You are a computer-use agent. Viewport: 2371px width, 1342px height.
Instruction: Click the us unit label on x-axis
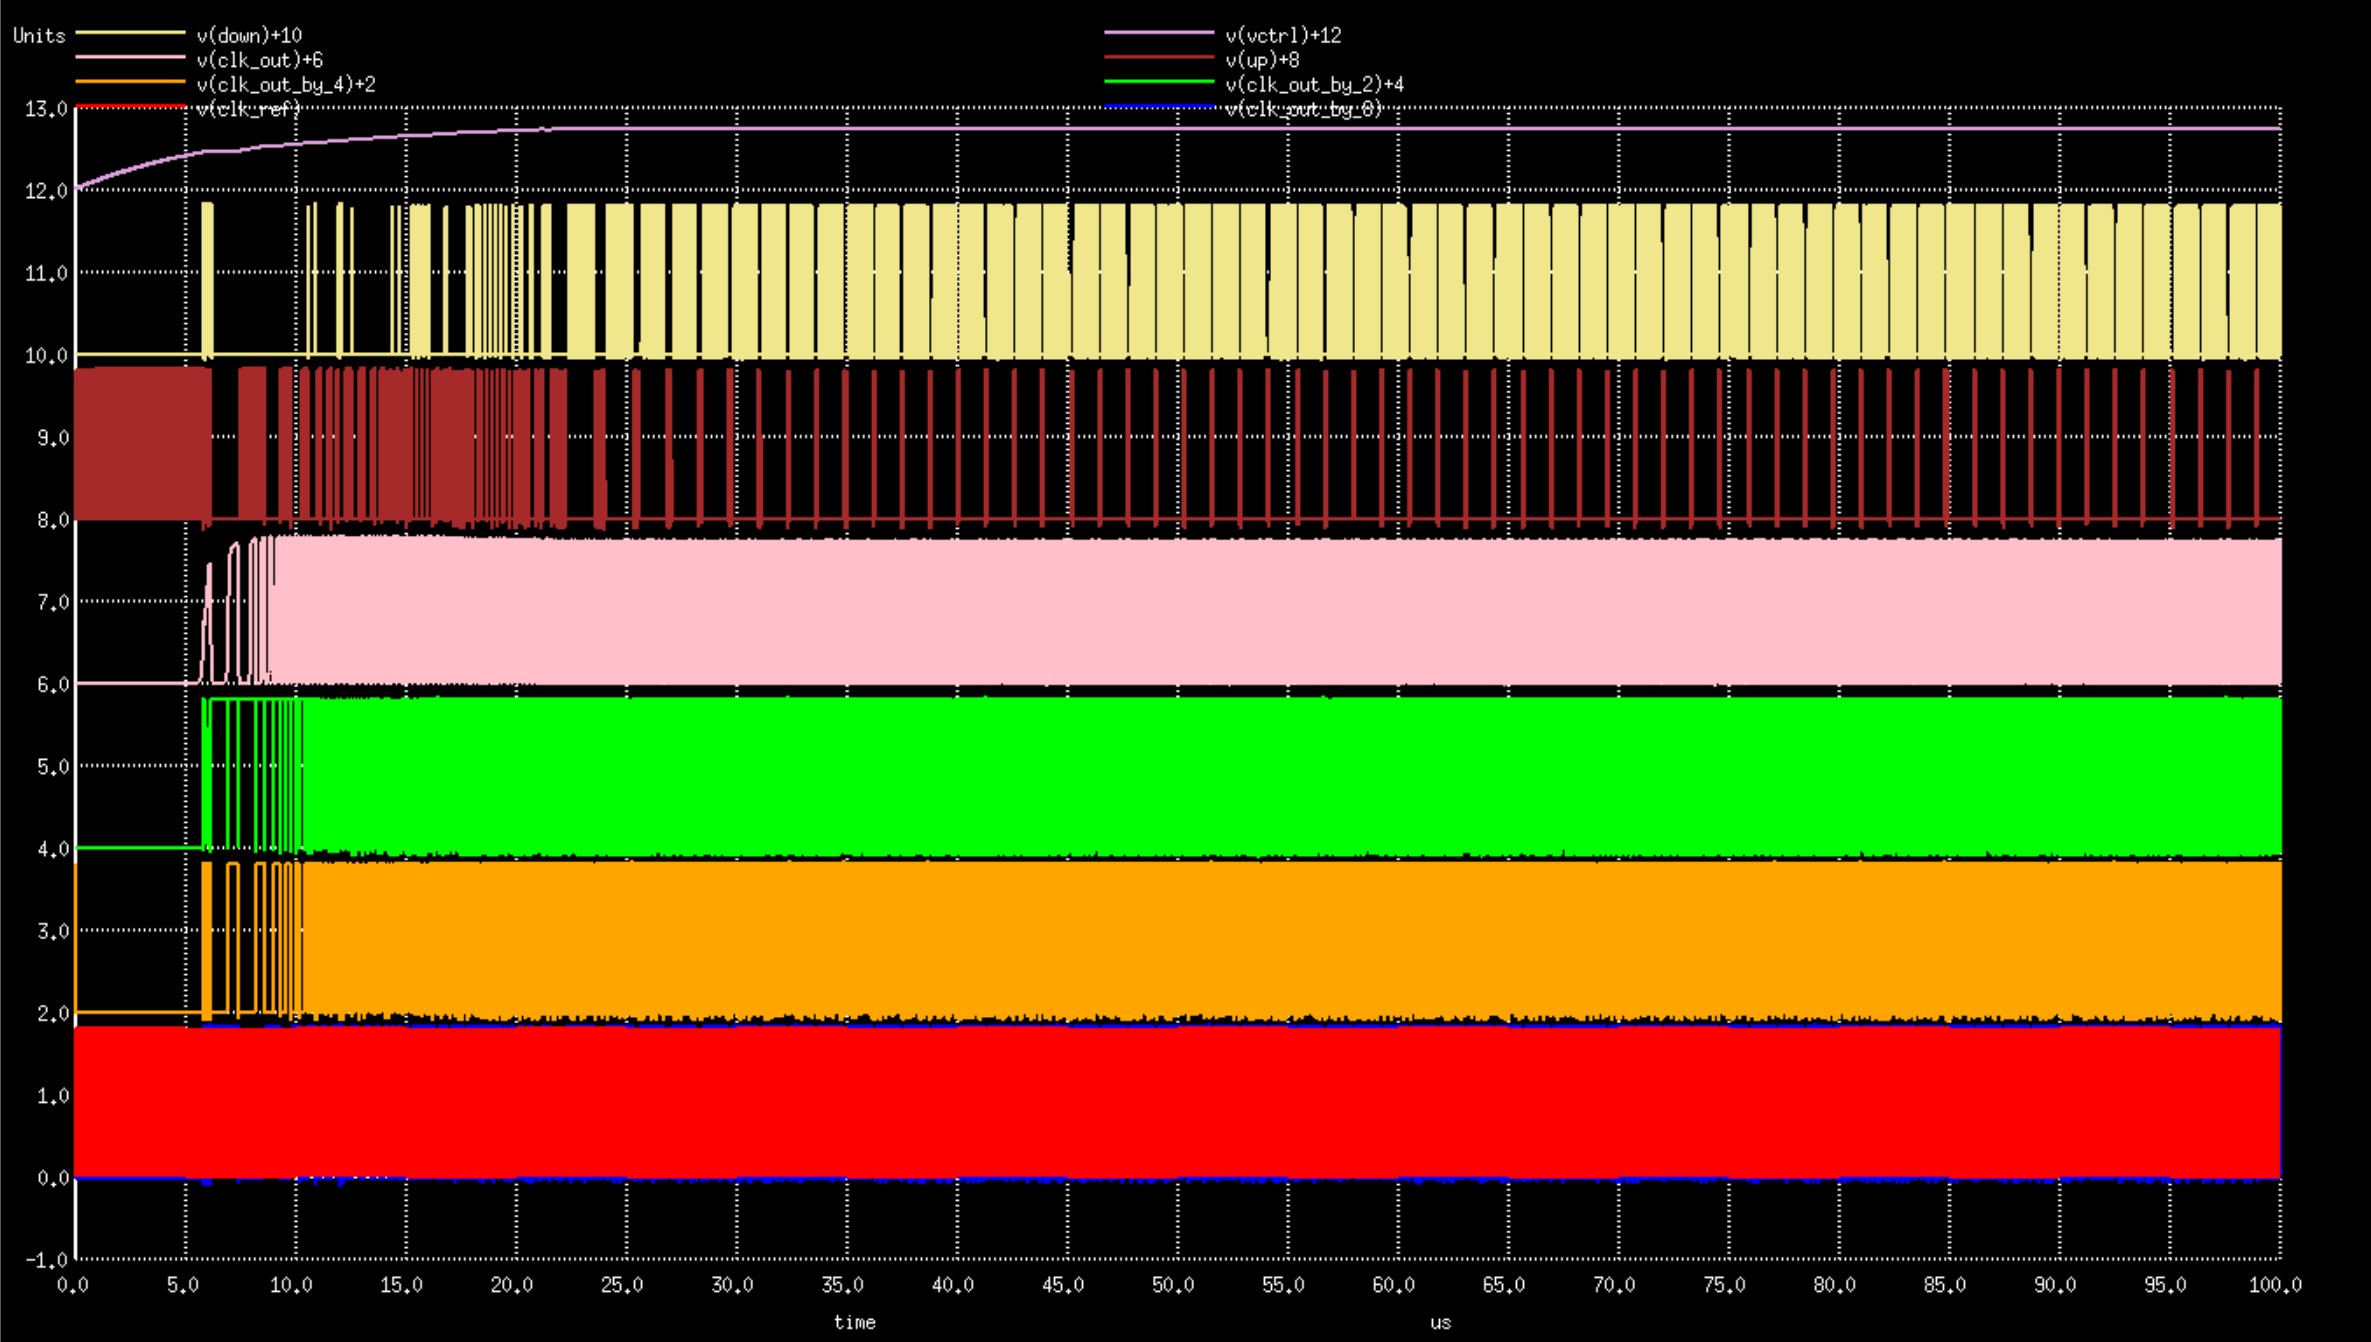[1440, 1322]
